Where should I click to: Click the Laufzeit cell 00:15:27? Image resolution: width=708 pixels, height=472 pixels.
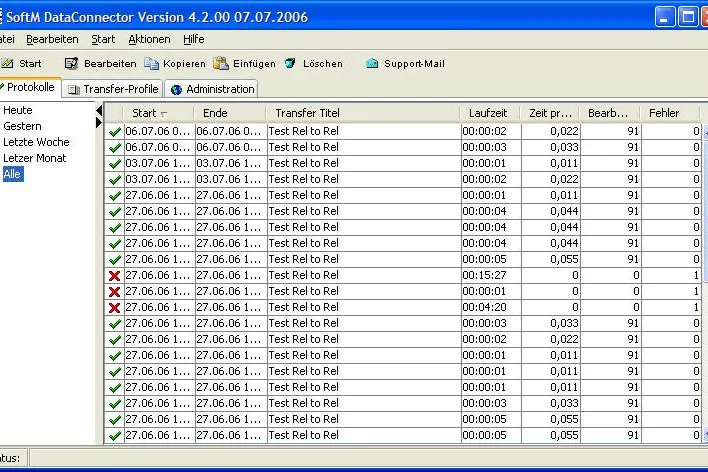click(491, 276)
